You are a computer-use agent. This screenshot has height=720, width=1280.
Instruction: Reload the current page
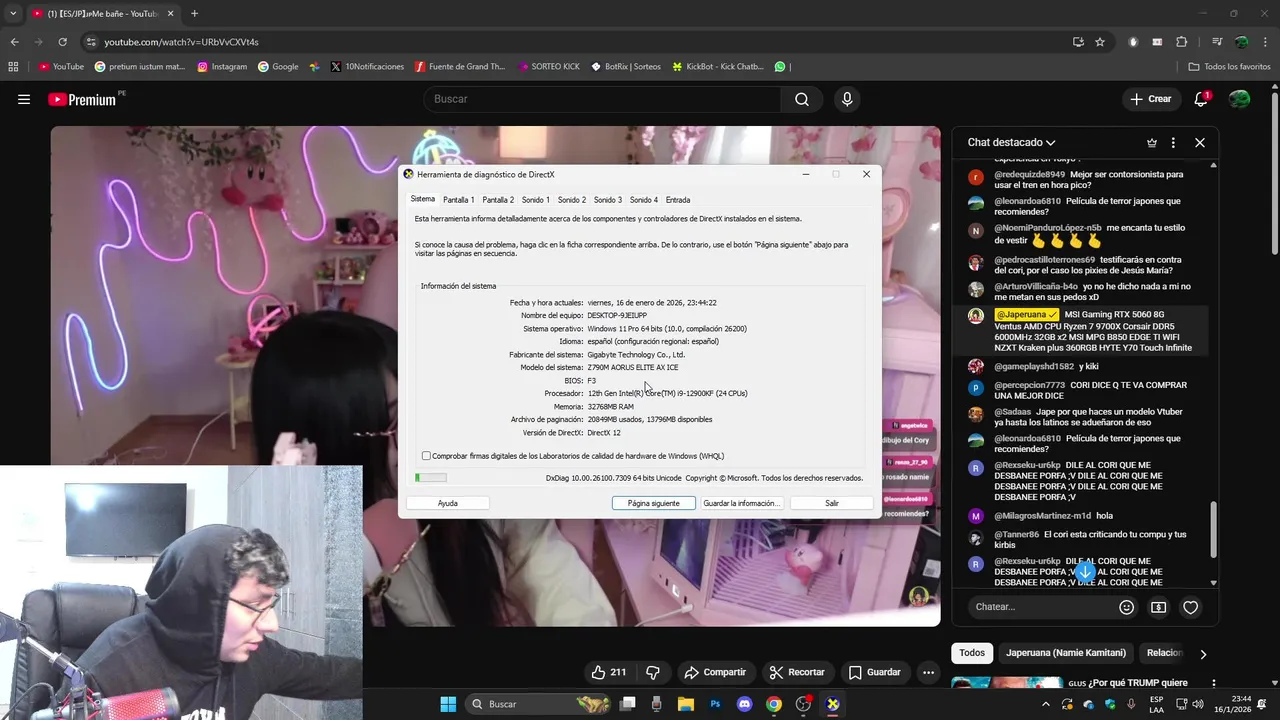coord(62,42)
